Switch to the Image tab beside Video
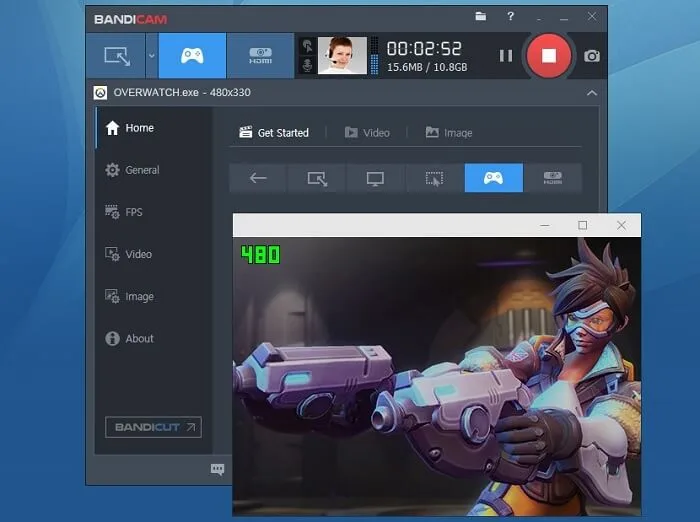This screenshot has width=700, height=522. coord(449,133)
